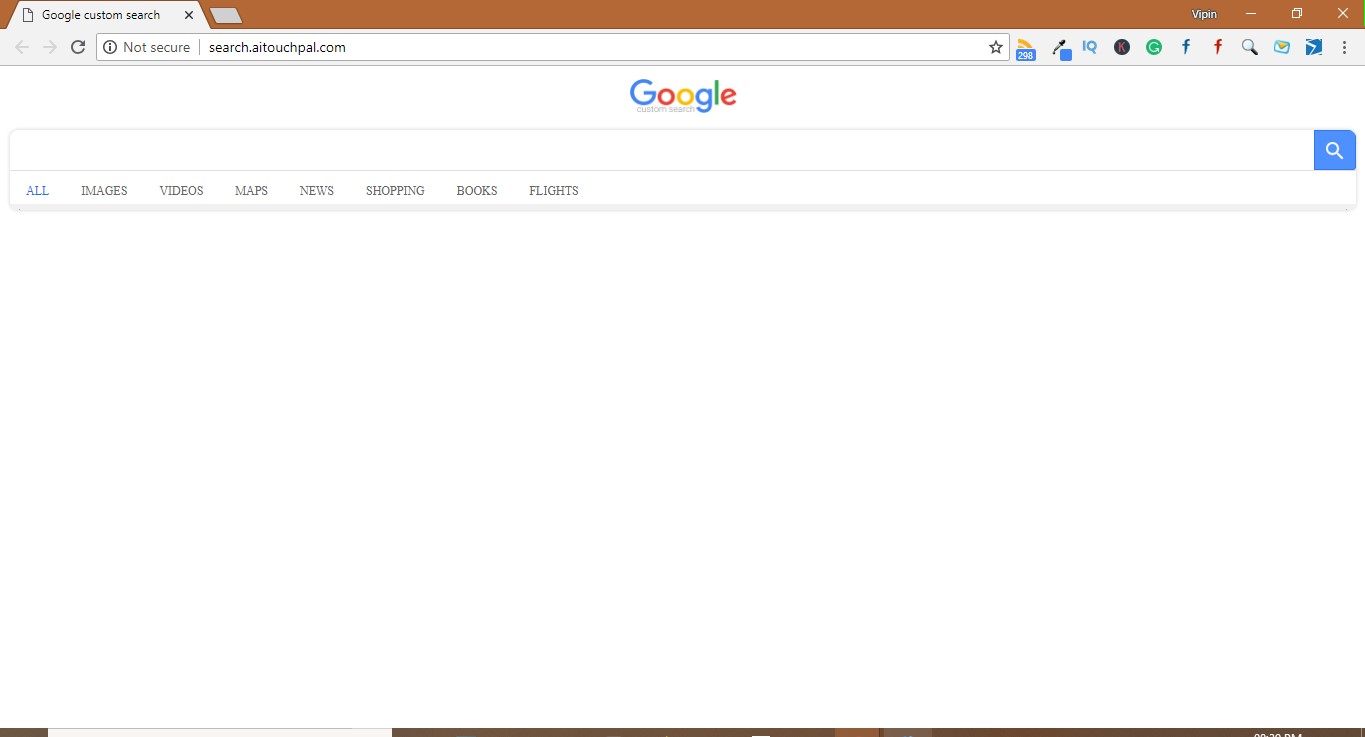Viewport: 1365px width, 737px height.
Task: Open the NEWS search category
Action: pyautogui.click(x=316, y=190)
